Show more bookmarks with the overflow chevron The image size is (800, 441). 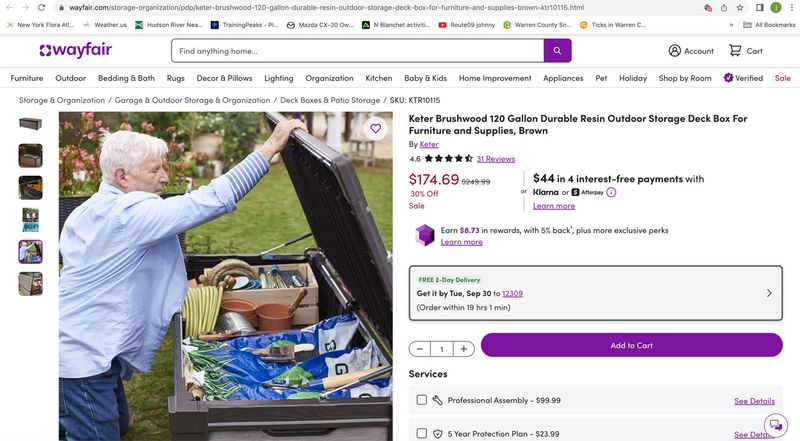(731, 24)
